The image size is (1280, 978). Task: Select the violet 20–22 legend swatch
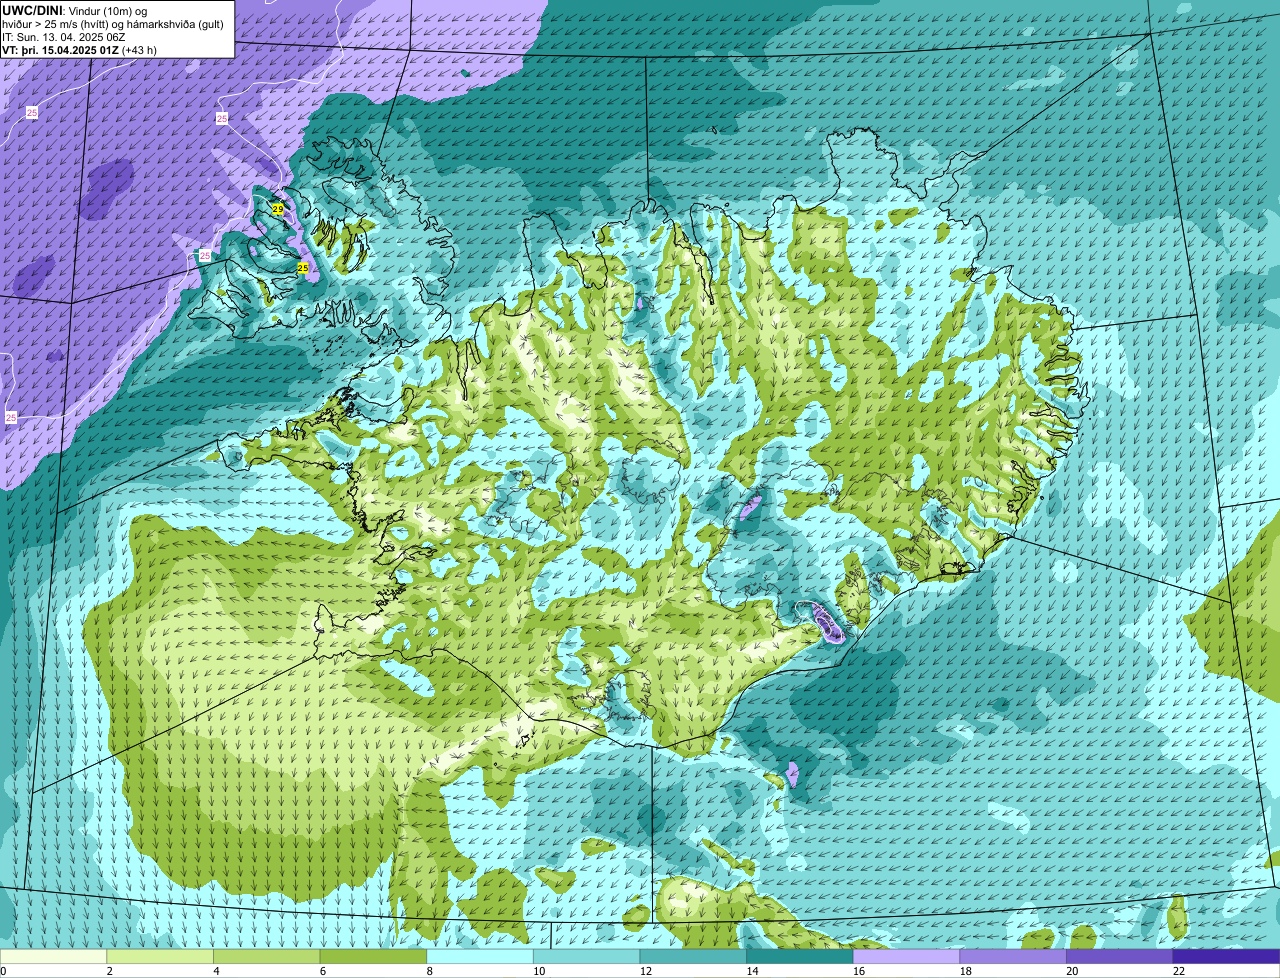[x=1120, y=956]
